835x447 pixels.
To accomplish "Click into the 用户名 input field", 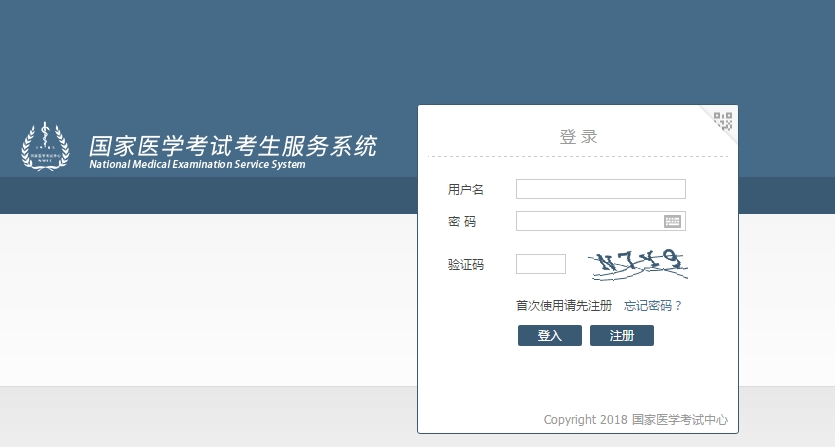I will (600, 189).
